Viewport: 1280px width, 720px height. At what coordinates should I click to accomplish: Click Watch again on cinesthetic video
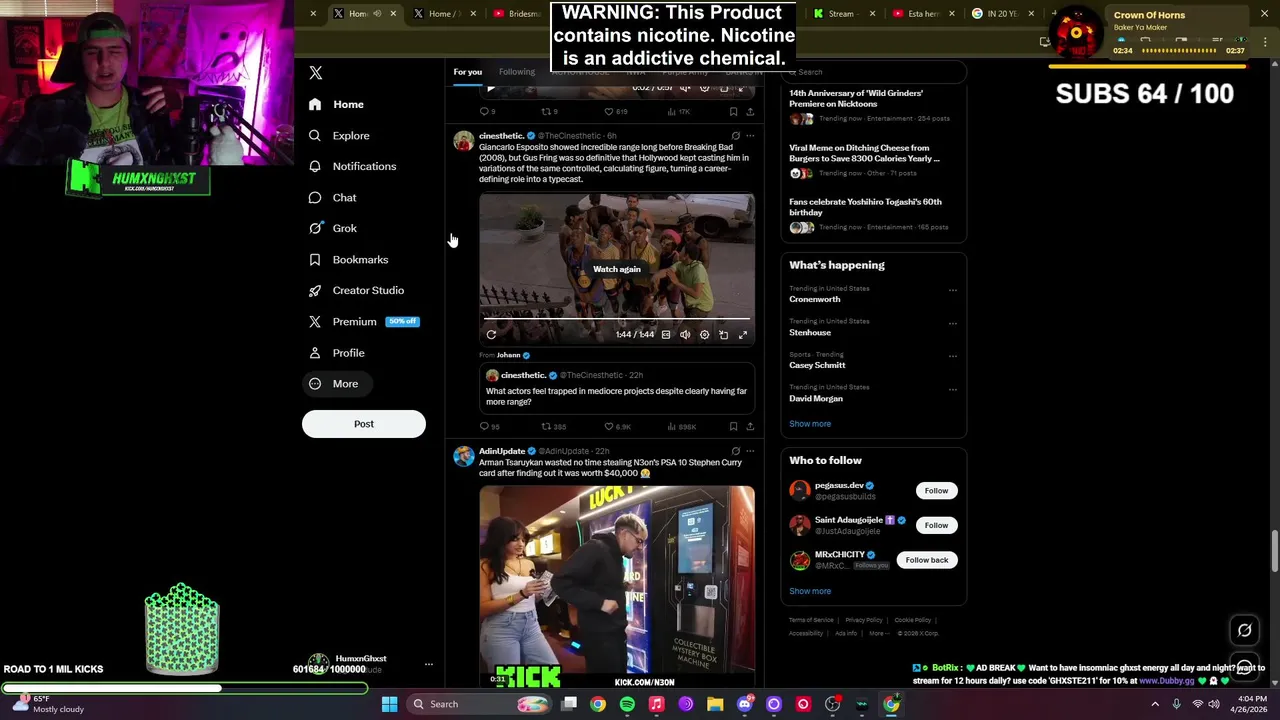[617, 269]
